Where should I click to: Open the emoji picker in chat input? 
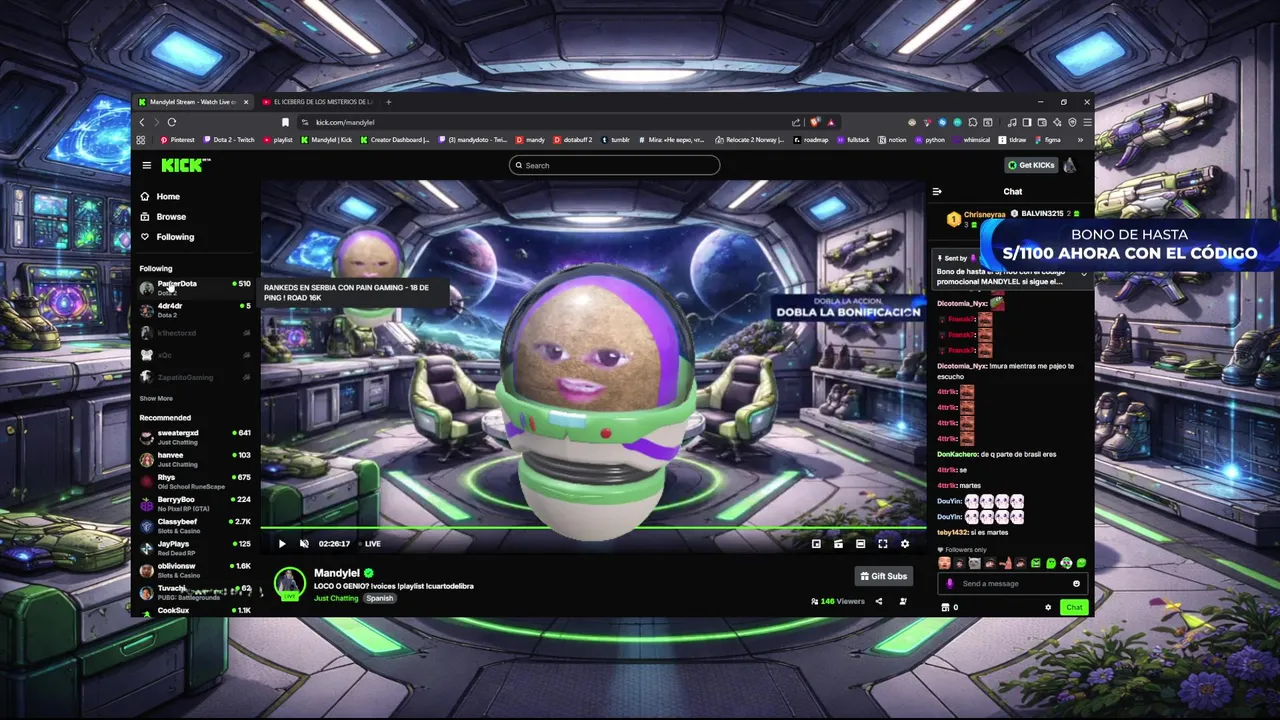(x=1076, y=584)
